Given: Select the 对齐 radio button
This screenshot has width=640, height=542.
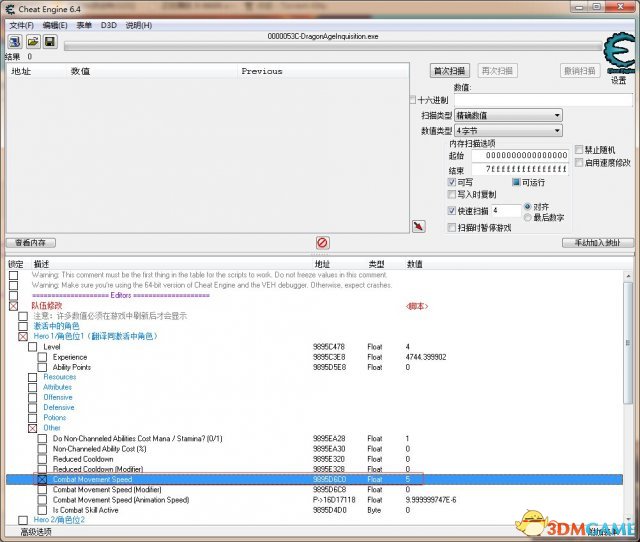Looking at the screenshot, I should tap(528, 207).
